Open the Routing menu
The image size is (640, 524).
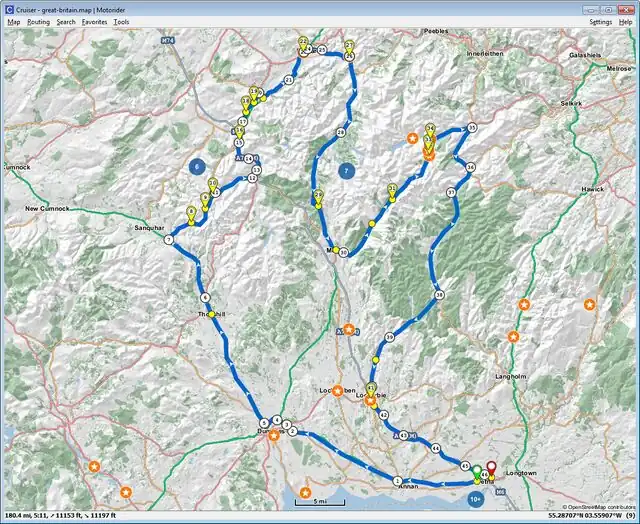(x=38, y=21)
